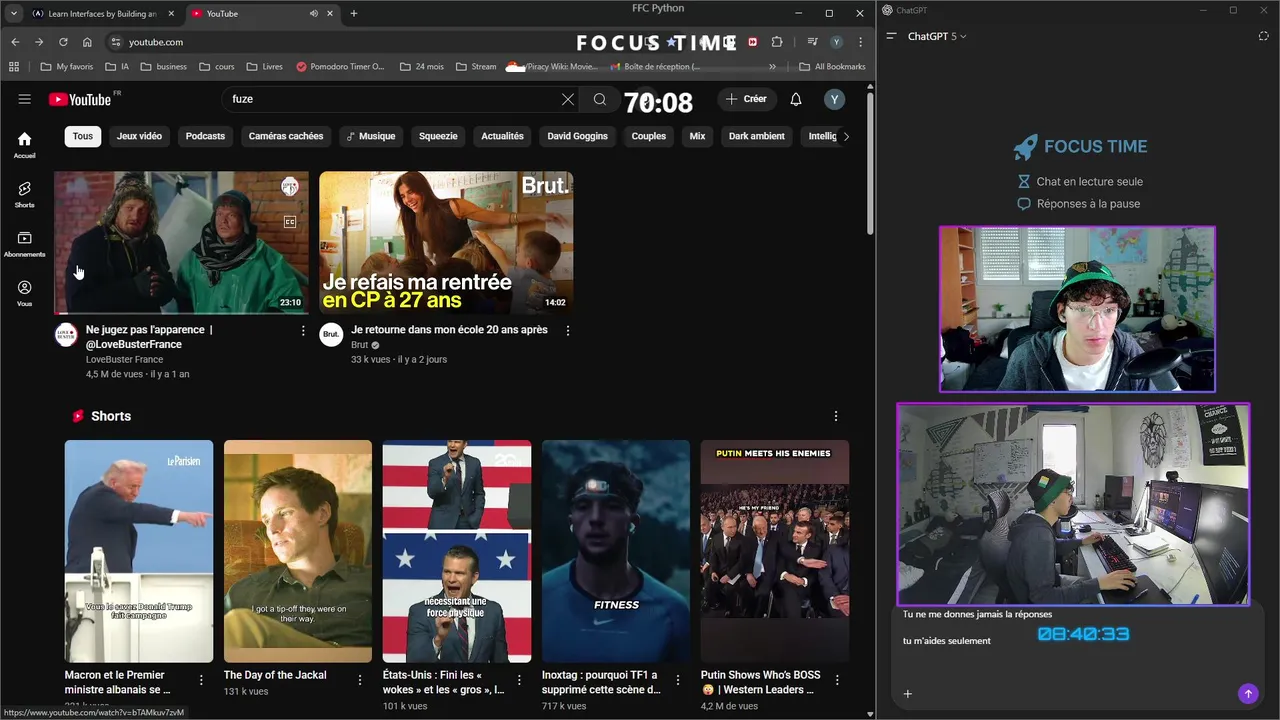Click the ChatGPT message input box

point(1078,656)
